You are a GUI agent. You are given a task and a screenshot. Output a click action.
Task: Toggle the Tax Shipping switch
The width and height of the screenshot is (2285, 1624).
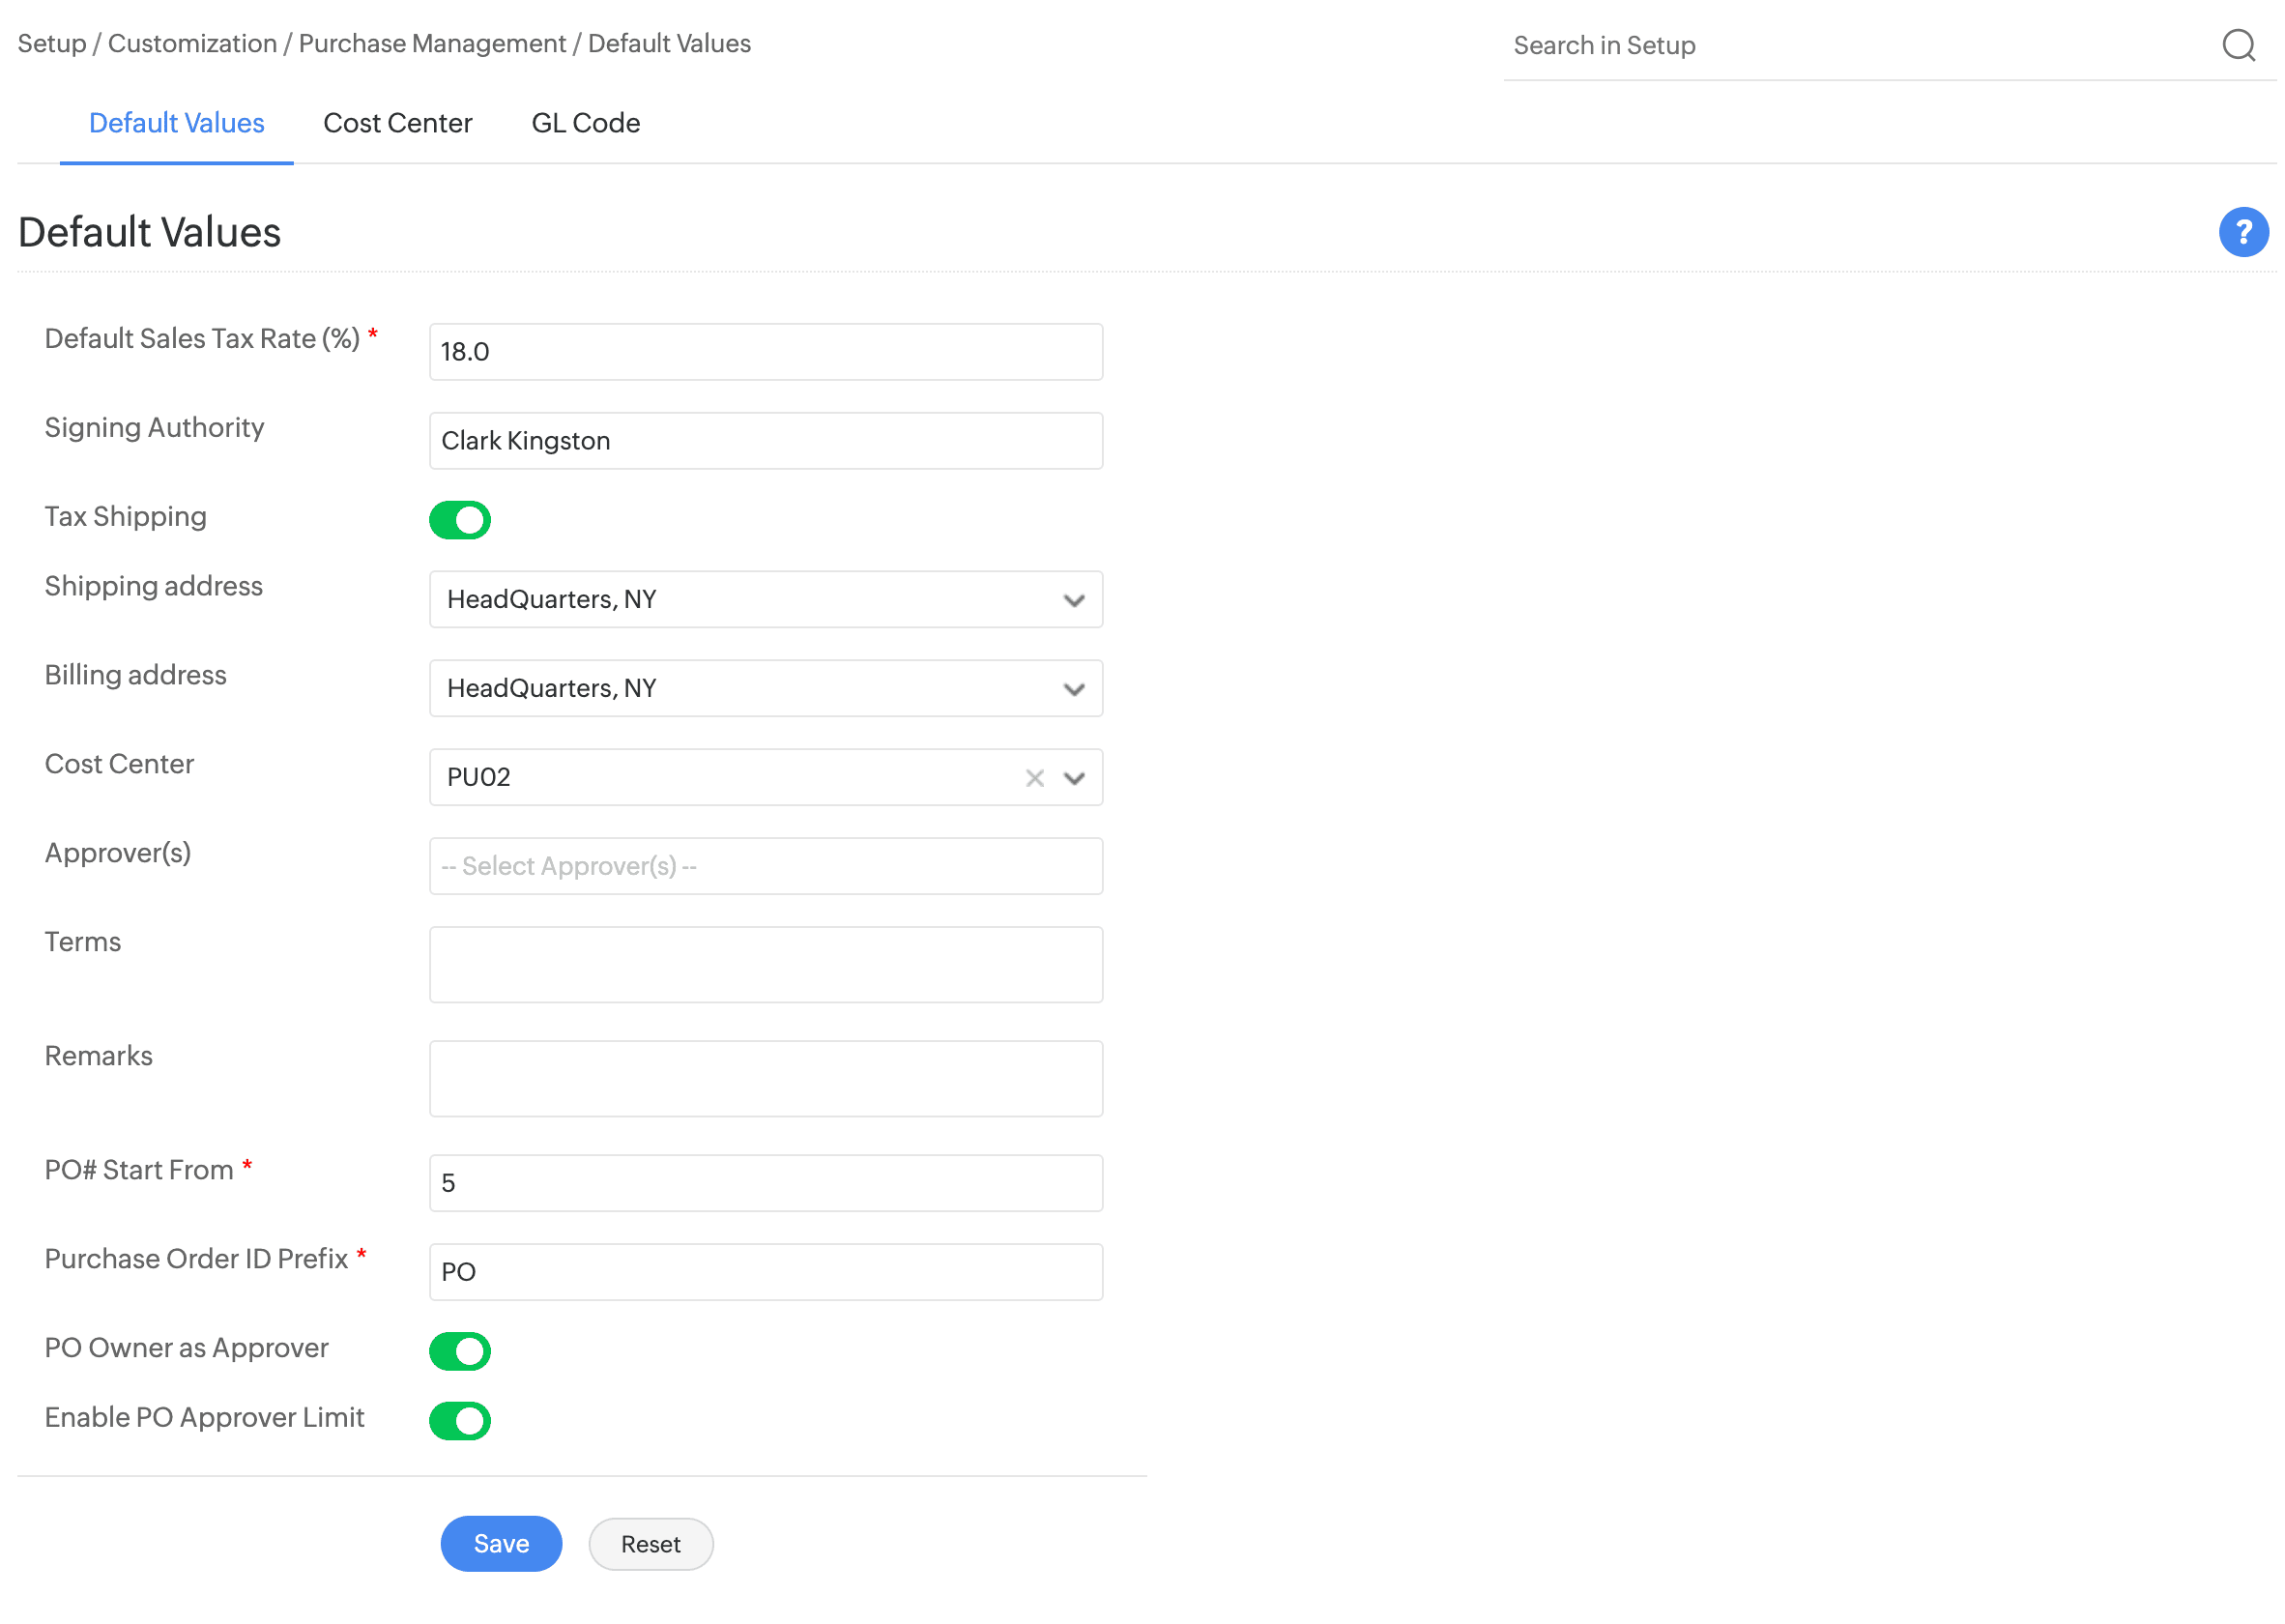point(460,520)
